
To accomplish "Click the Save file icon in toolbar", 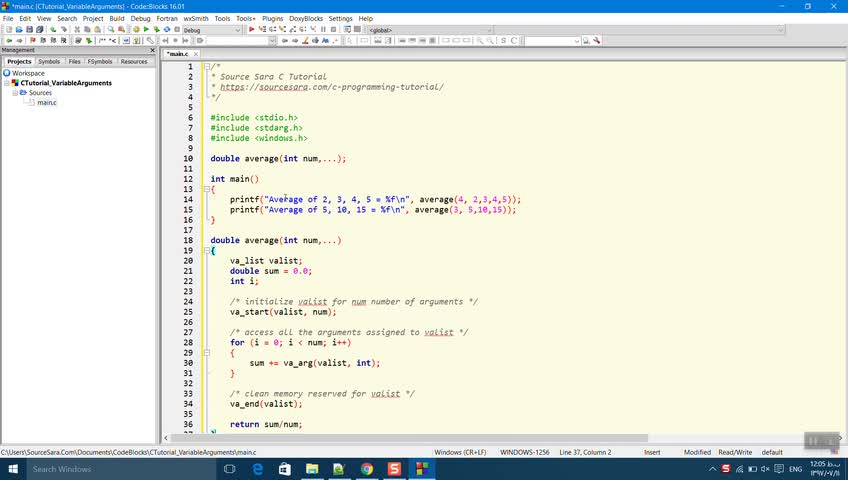I will point(31,30).
